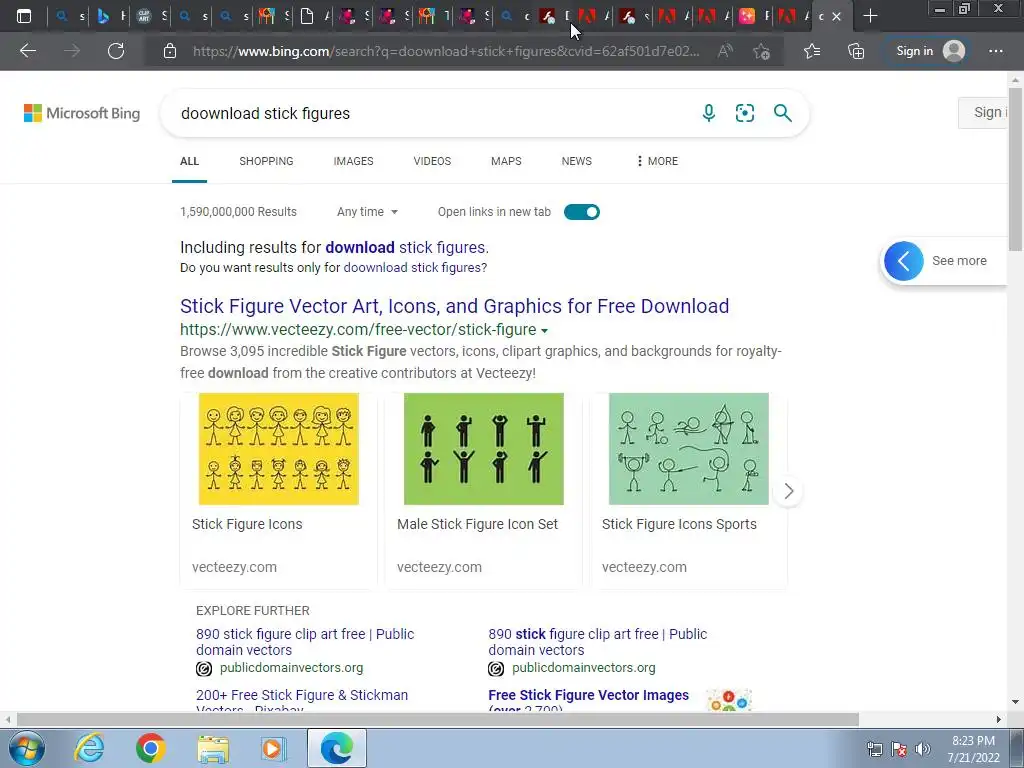Go back to the previous page
This screenshot has height=768, width=1024.
pos(27,51)
